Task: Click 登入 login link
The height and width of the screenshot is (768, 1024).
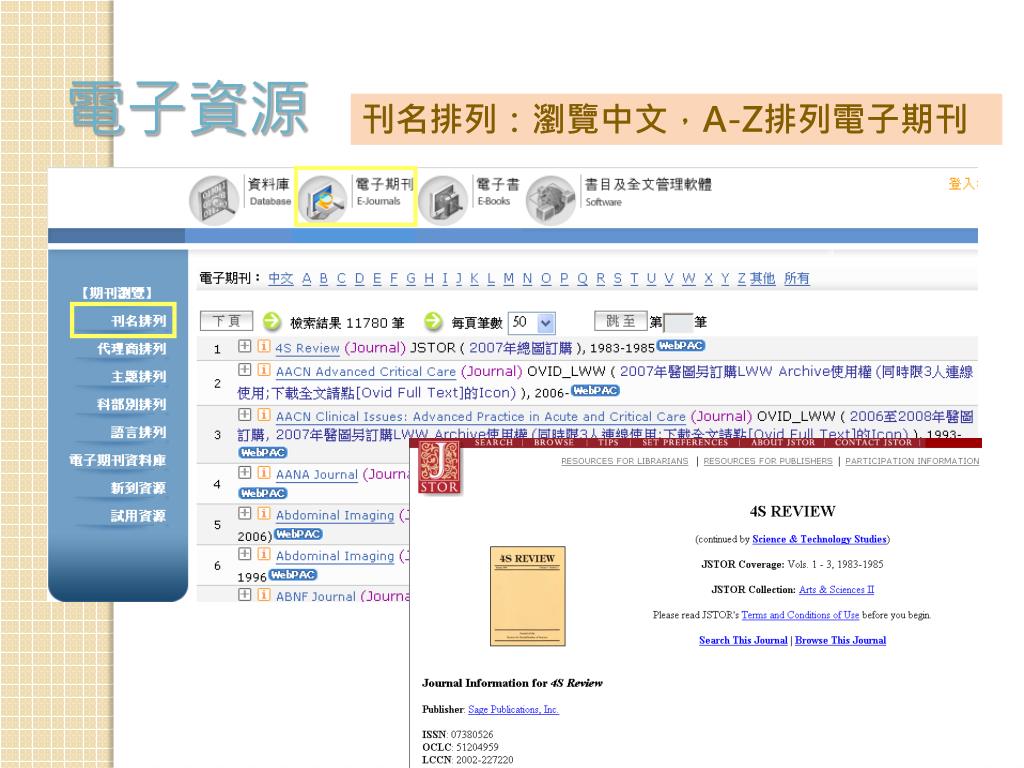Action: click(961, 184)
